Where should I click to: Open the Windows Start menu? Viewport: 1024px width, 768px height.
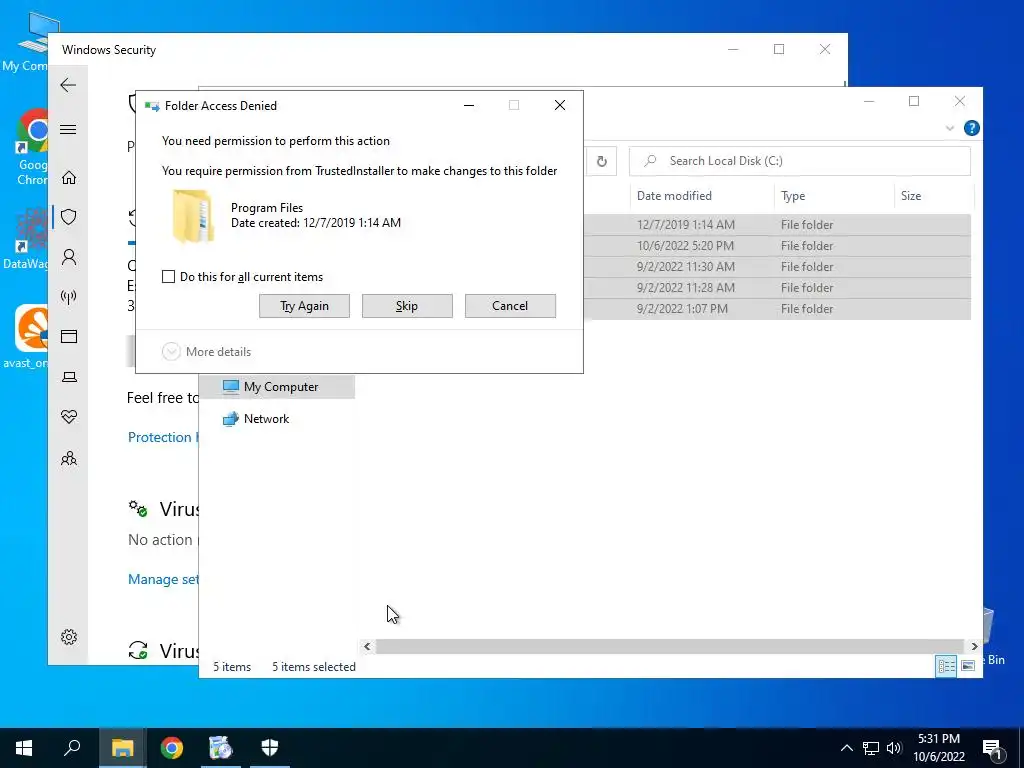(x=24, y=748)
